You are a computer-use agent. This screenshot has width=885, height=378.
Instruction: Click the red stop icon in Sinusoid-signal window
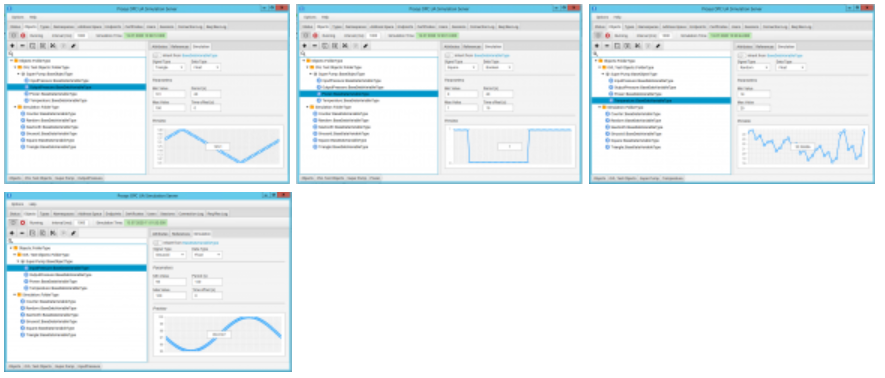23,223
